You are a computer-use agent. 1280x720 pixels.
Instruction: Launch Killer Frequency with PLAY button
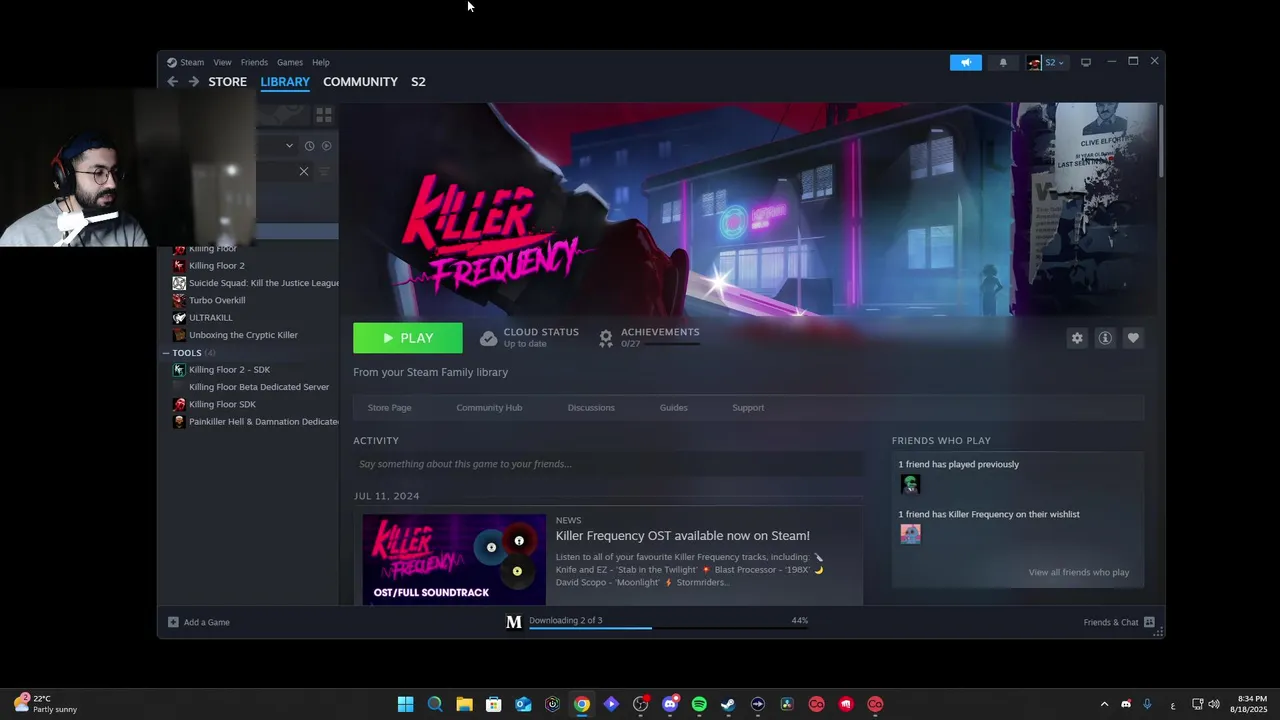click(x=408, y=338)
